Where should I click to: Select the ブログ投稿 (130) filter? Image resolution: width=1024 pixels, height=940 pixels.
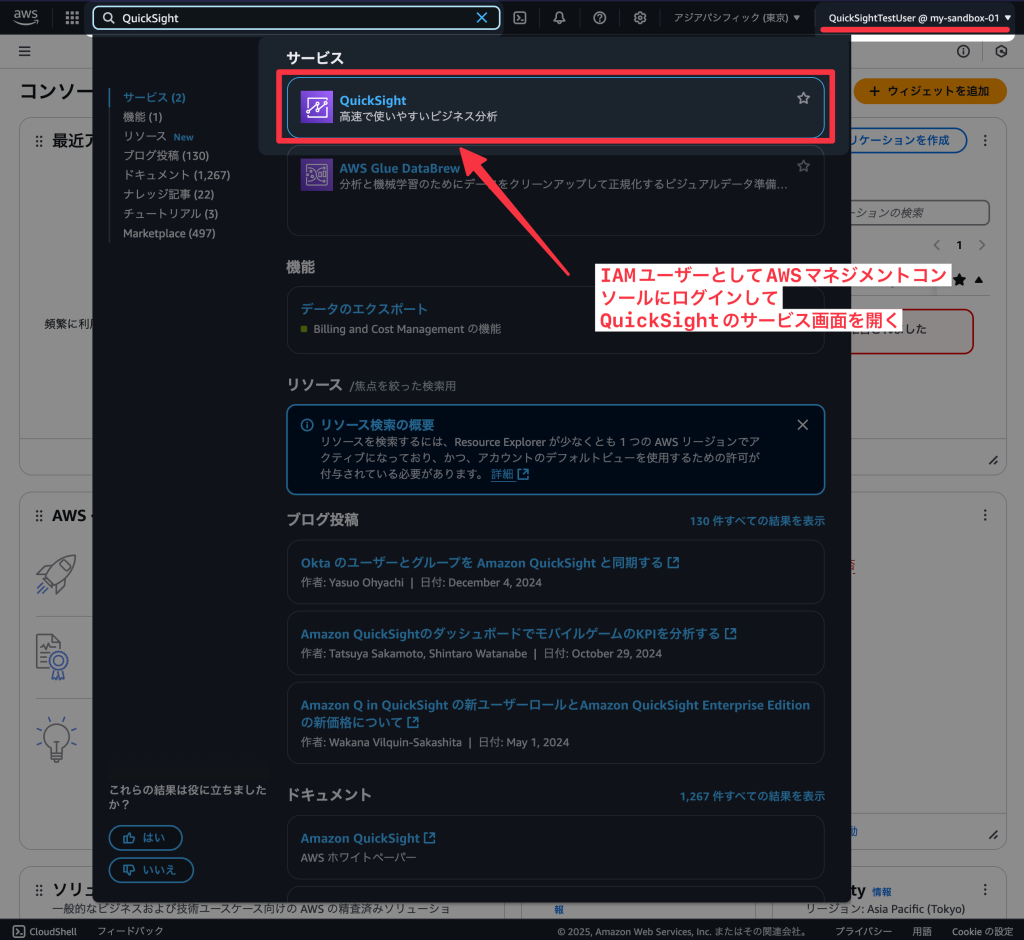[166, 155]
